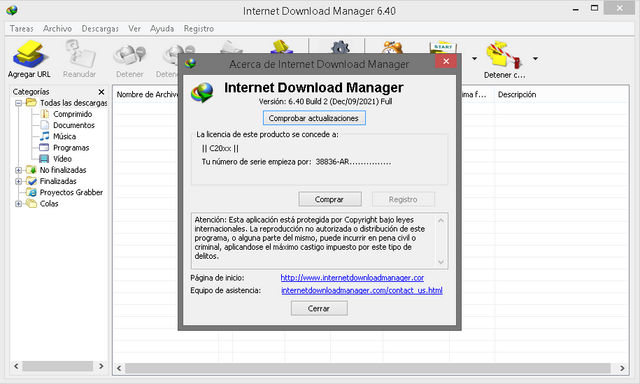This screenshot has height=384, width=640.
Task: Click download list scroll left arrow
Action: coord(119,368)
